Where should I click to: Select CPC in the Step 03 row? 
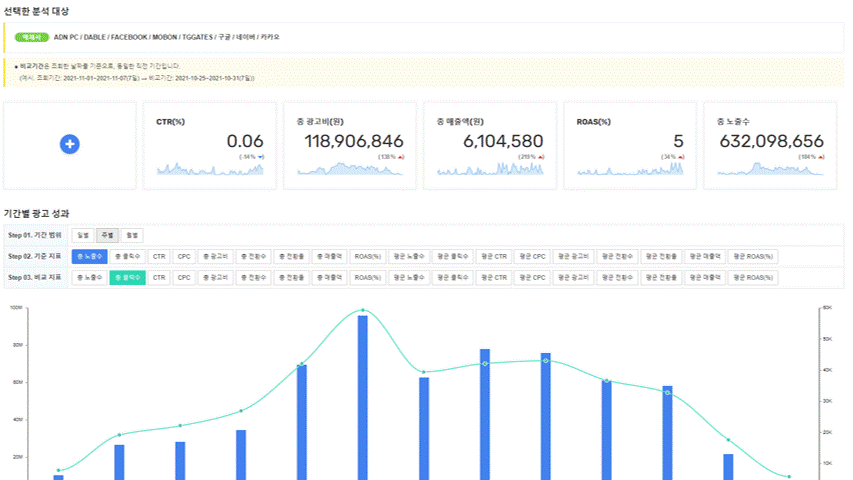184,277
